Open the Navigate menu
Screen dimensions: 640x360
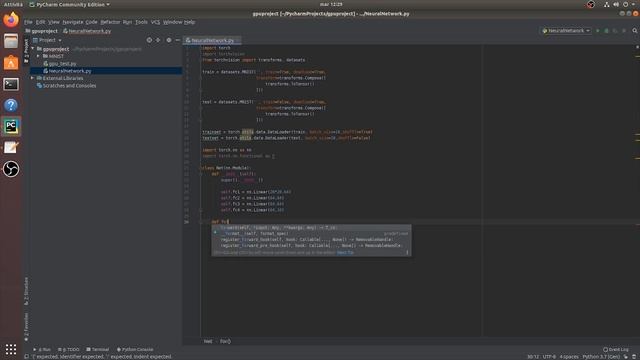[x=73, y=22]
